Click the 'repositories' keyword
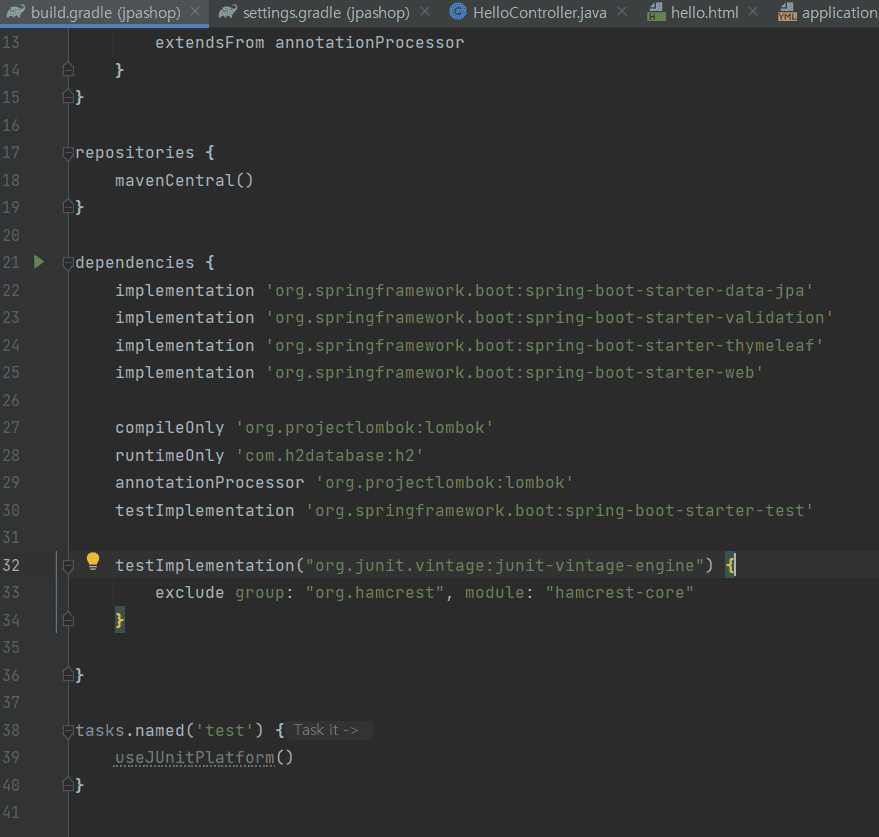The height and width of the screenshot is (837, 879). pos(135,152)
